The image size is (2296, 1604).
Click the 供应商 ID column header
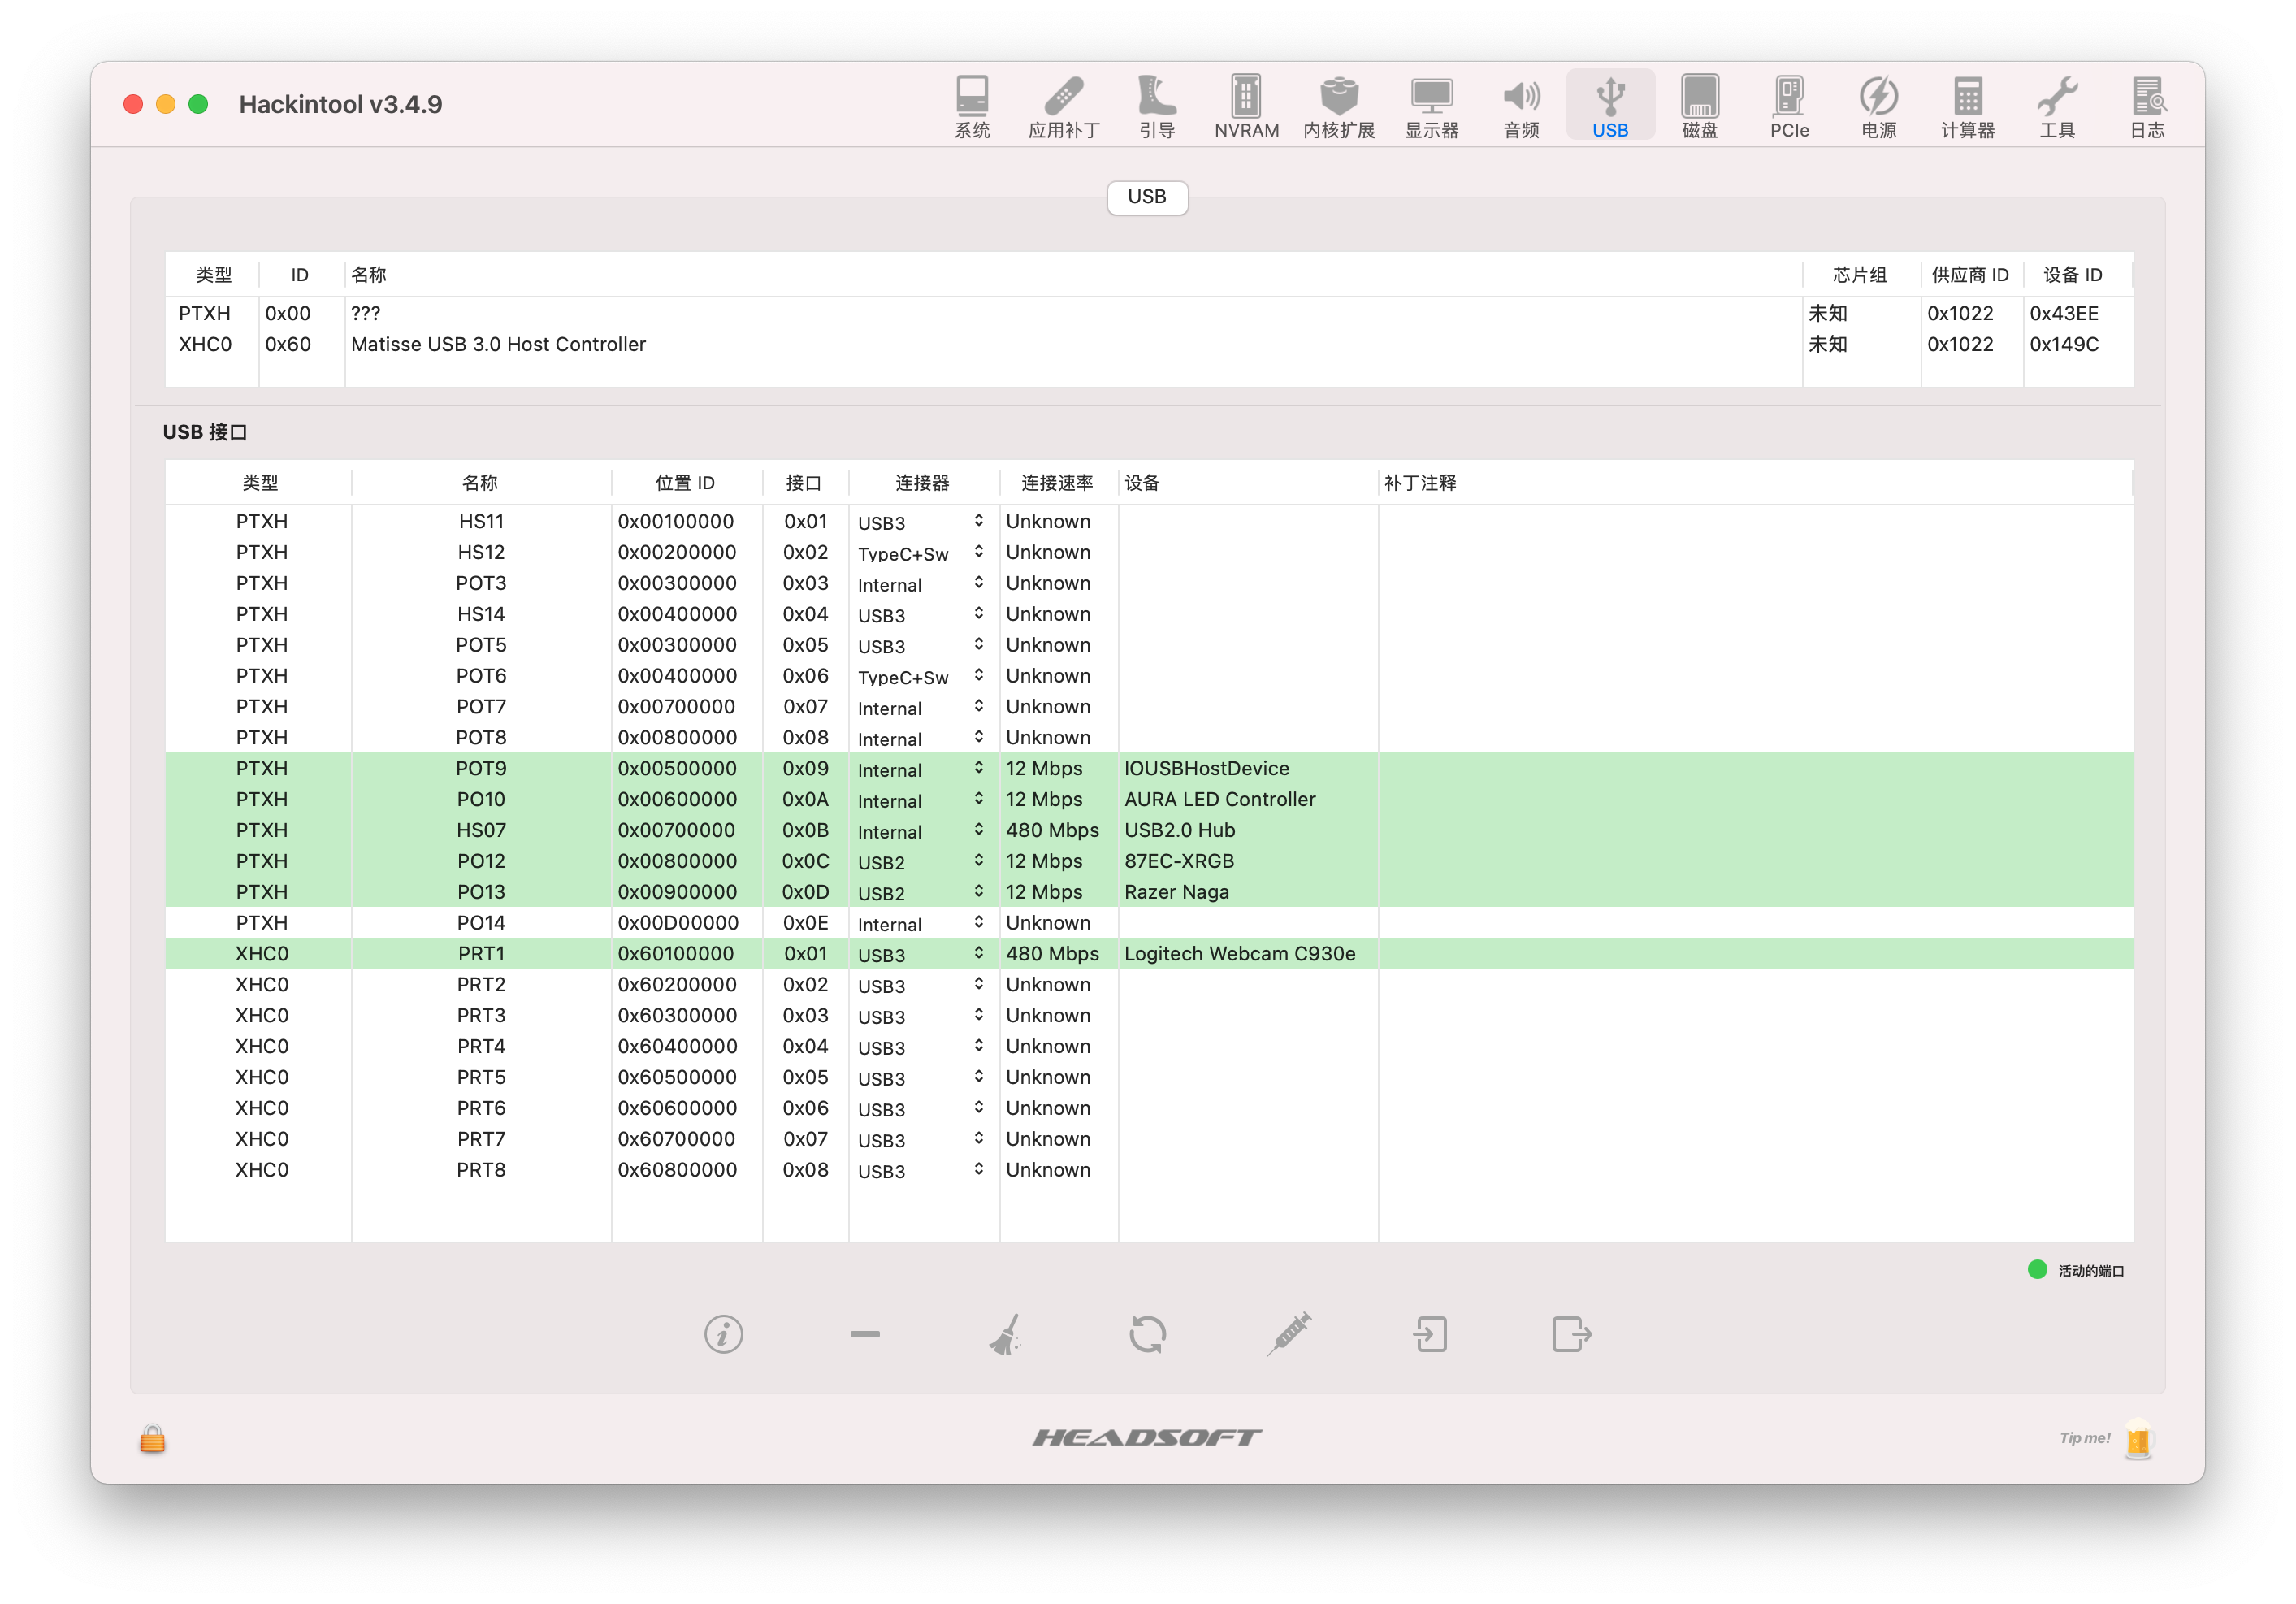(1970, 275)
